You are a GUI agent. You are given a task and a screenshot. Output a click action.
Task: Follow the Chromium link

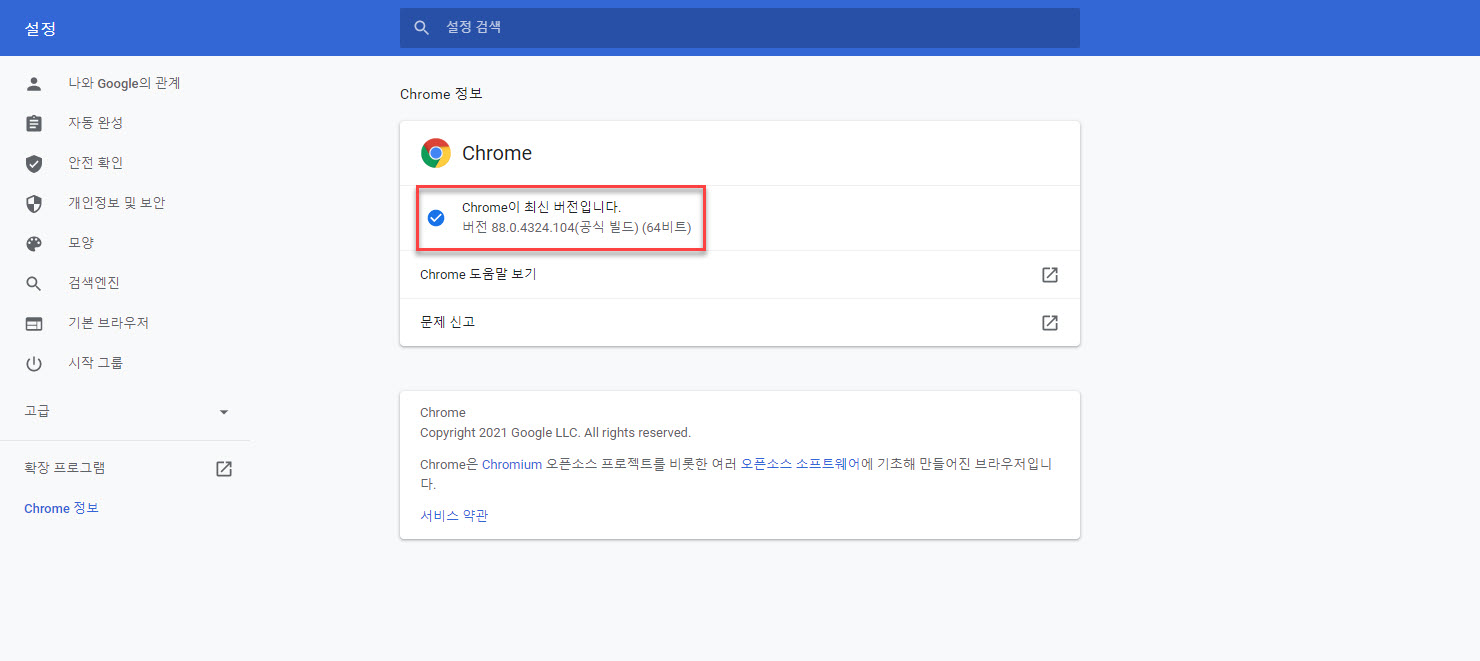(x=512, y=465)
